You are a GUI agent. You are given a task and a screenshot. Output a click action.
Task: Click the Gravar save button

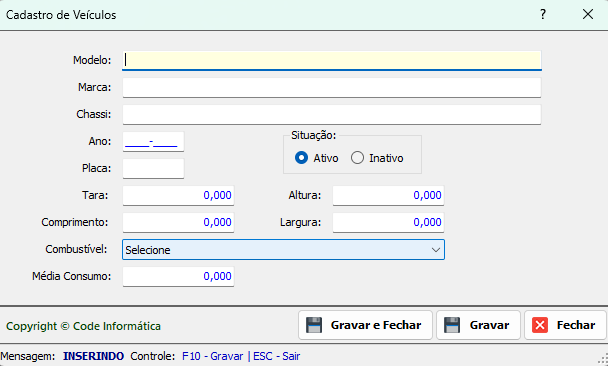[478, 325]
